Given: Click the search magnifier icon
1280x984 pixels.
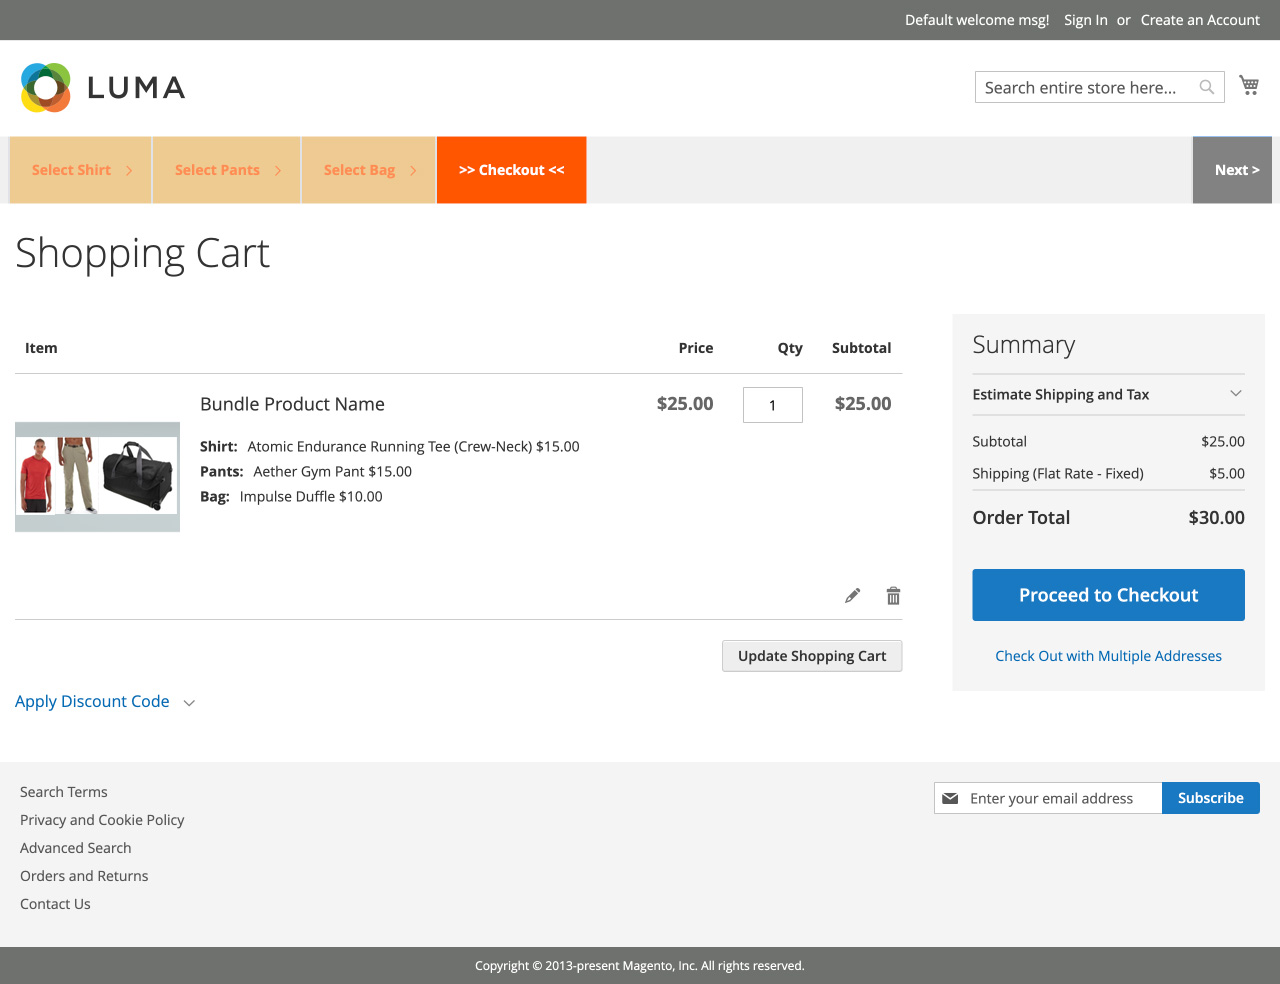Looking at the screenshot, I should pos(1205,87).
